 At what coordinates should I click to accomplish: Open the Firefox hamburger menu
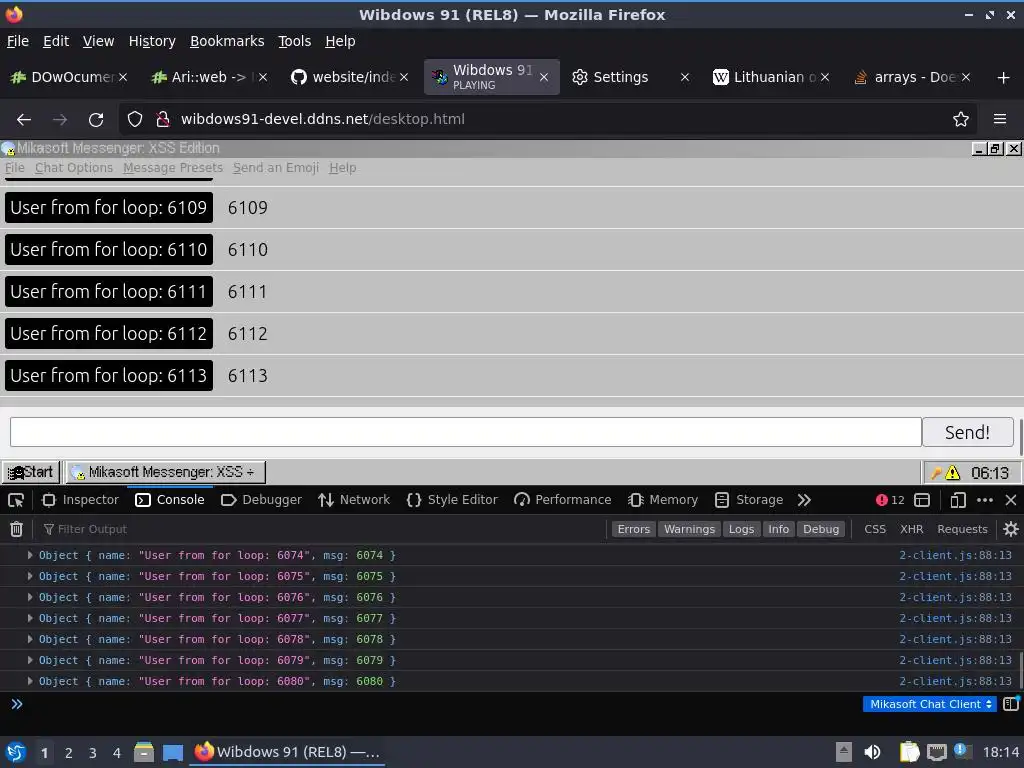coord(1000,120)
